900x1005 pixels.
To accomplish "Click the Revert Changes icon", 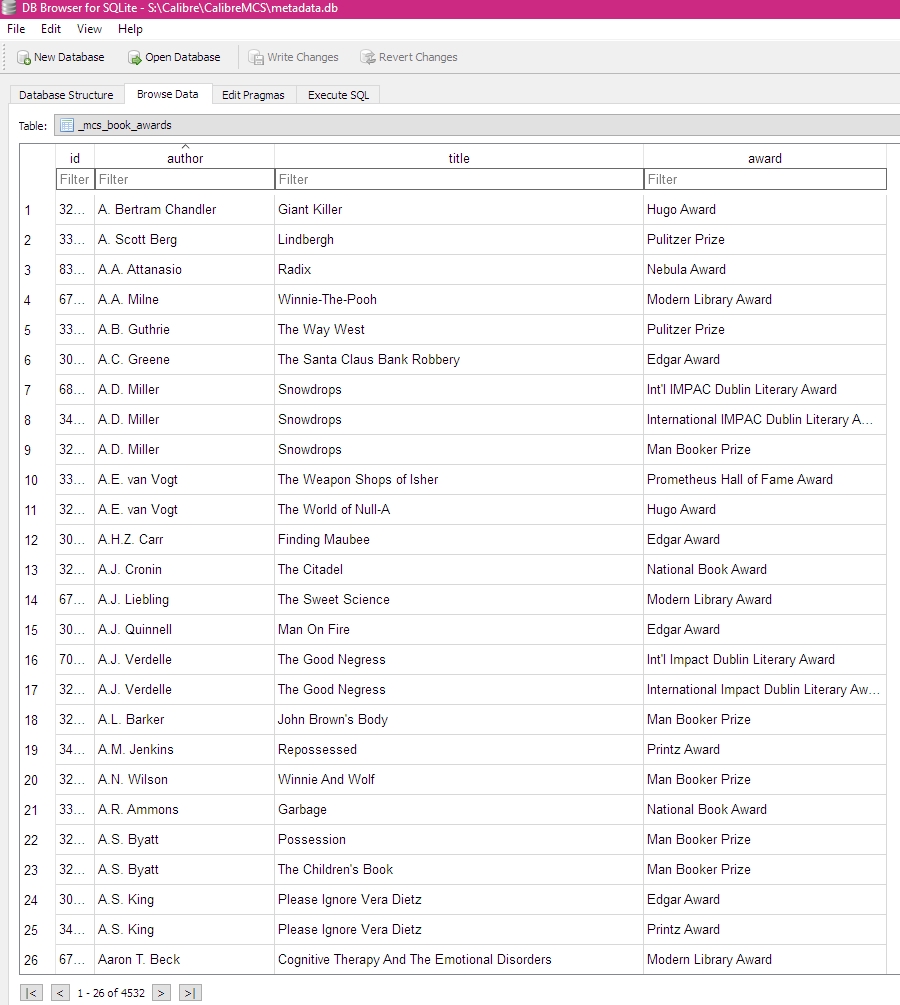I will pyautogui.click(x=368, y=58).
